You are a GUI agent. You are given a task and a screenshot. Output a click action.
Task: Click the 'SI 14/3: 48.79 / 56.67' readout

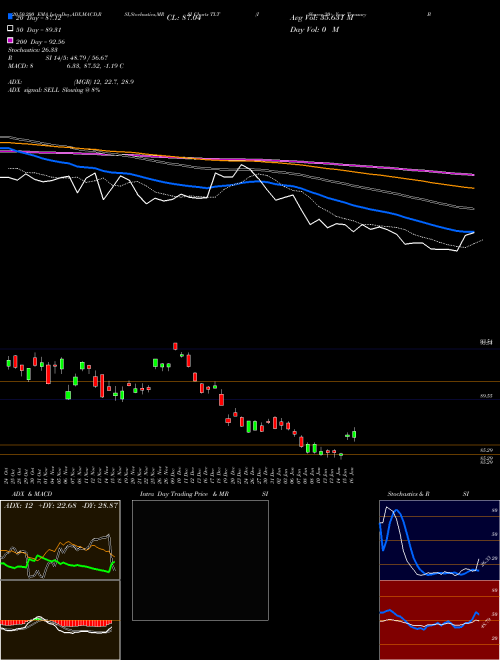pos(77,58)
